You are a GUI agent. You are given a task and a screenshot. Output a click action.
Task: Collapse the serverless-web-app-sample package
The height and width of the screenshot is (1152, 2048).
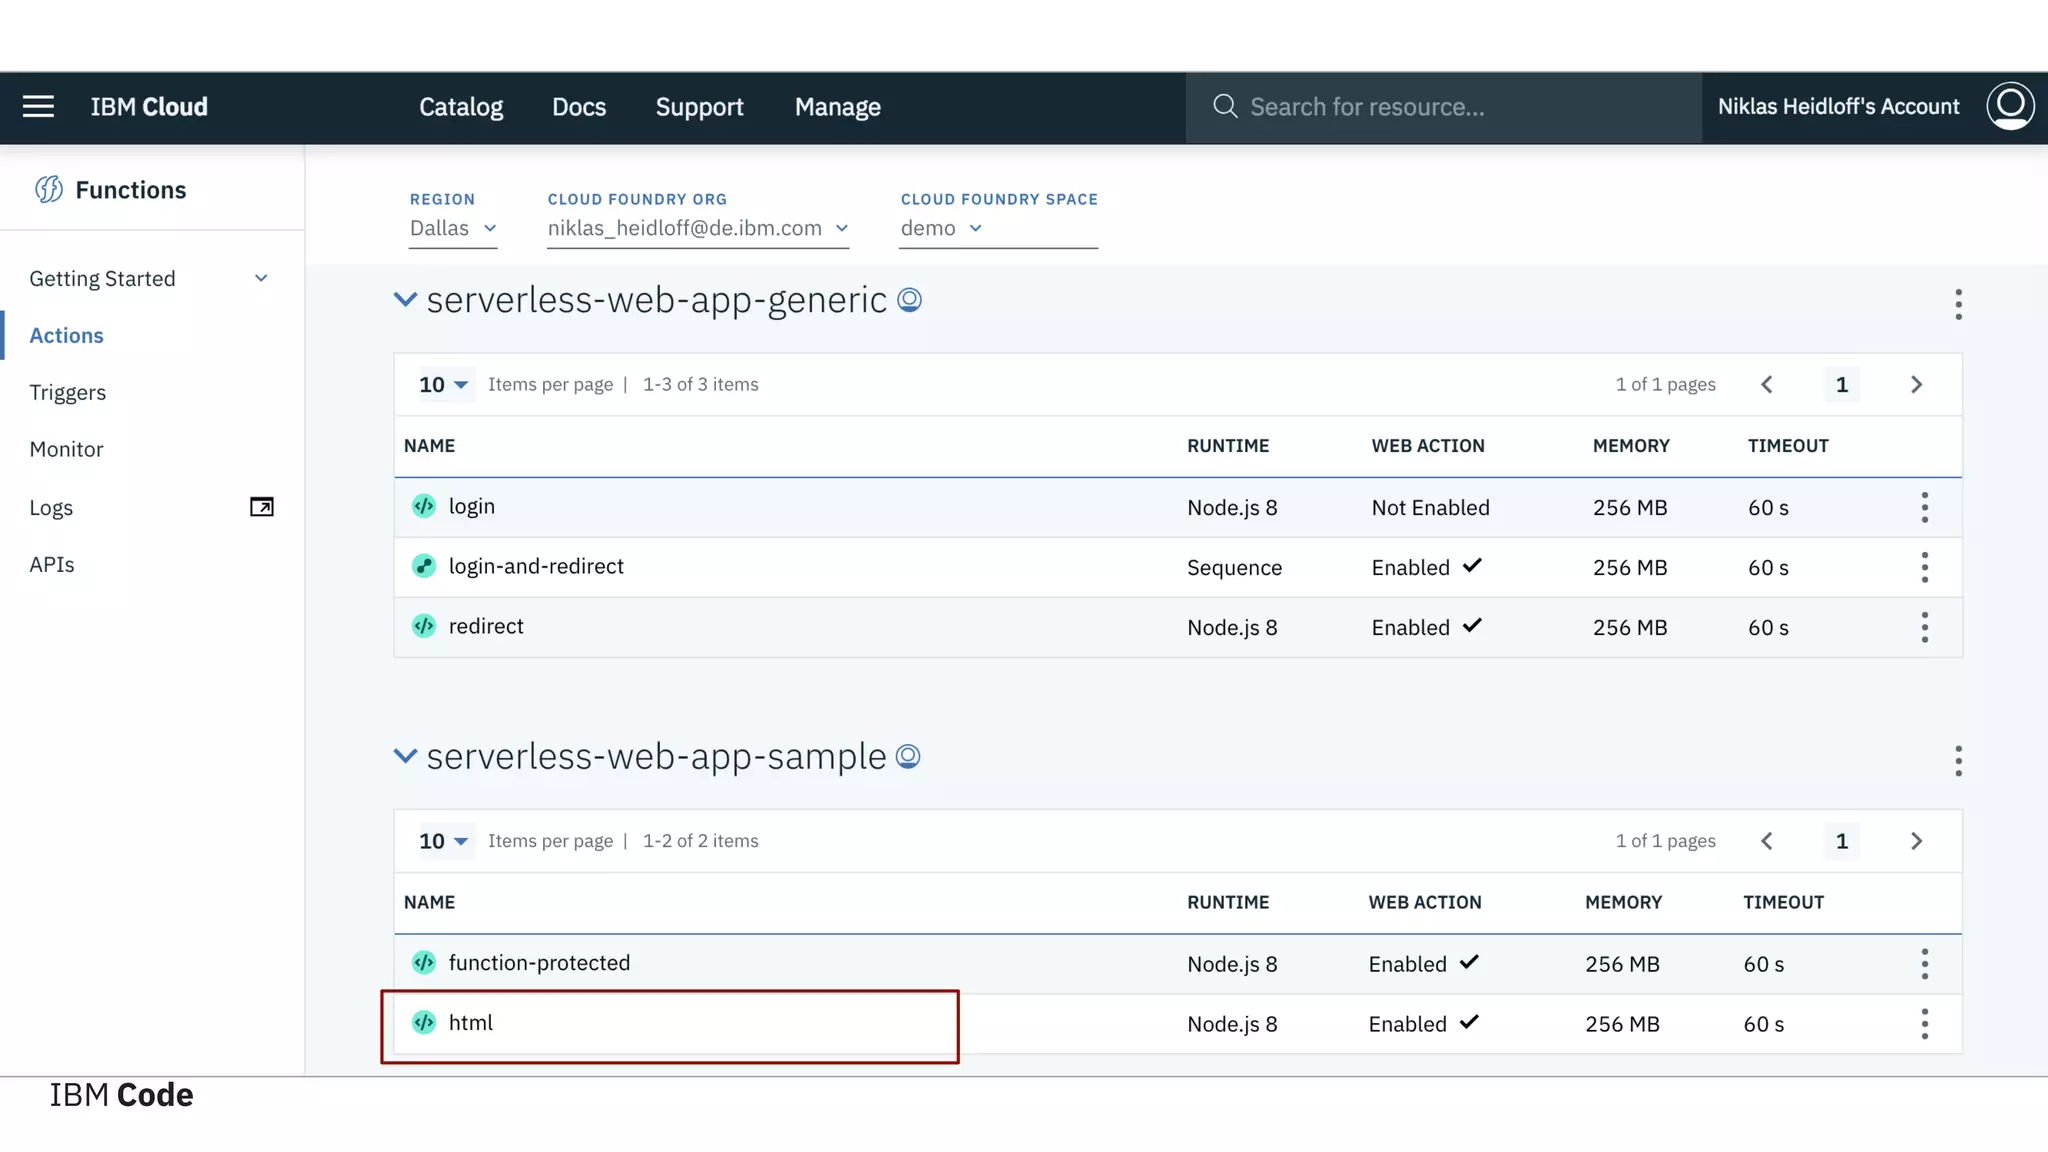pos(405,756)
